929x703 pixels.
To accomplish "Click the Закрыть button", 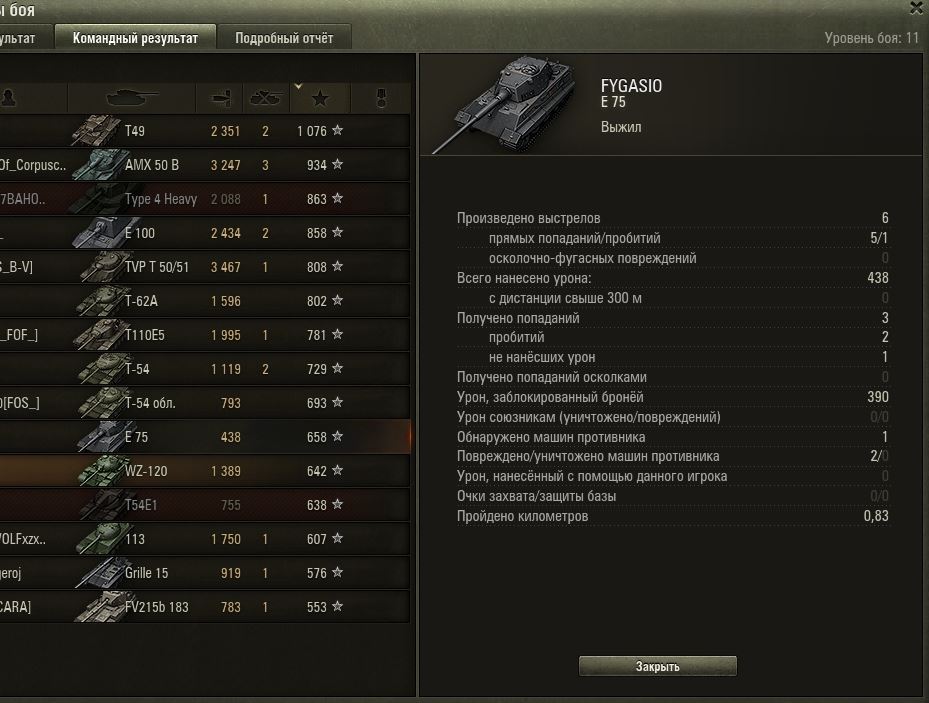I will coord(658,666).
